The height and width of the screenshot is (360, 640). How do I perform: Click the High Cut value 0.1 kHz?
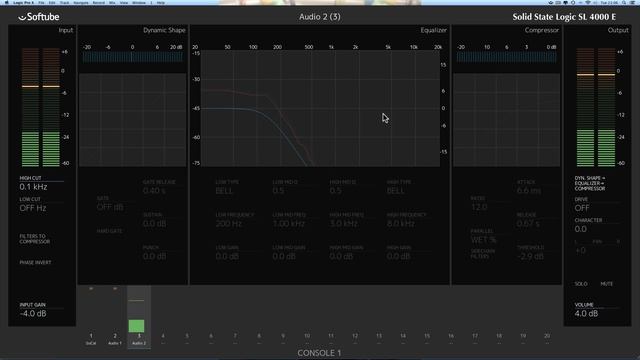pyautogui.click(x=33, y=187)
